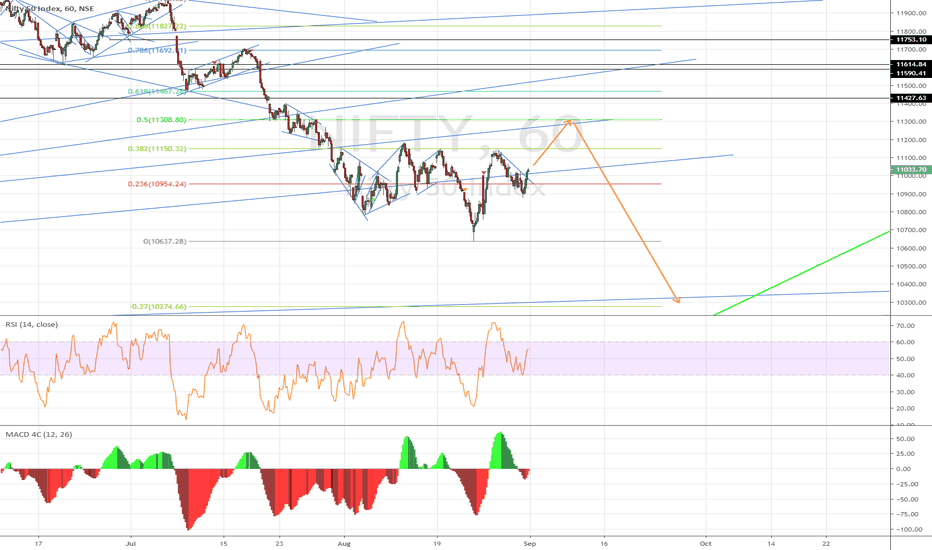Click 30.00 on the RSI scale
This screenshot has height=550, width=932.
click(905, 392)
